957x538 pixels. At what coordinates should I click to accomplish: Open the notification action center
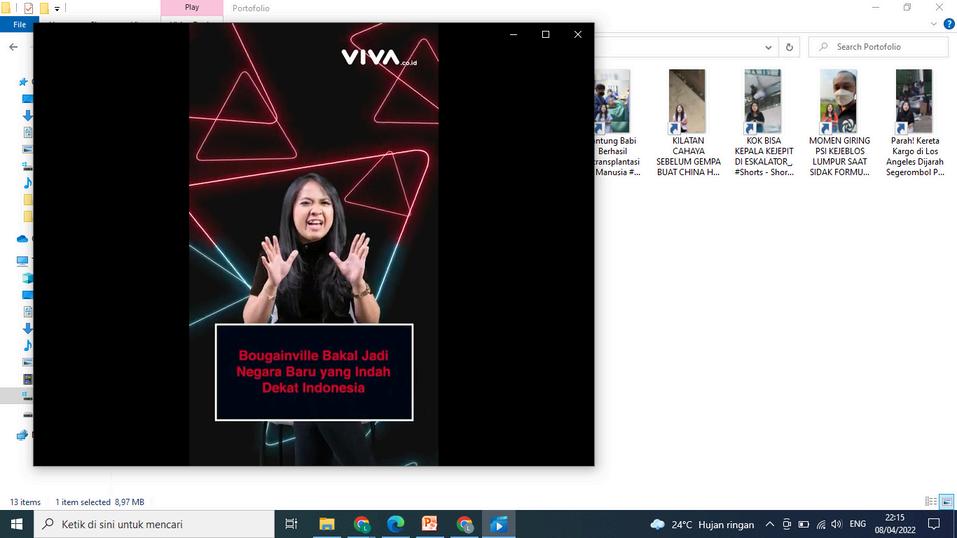point(933,524)
